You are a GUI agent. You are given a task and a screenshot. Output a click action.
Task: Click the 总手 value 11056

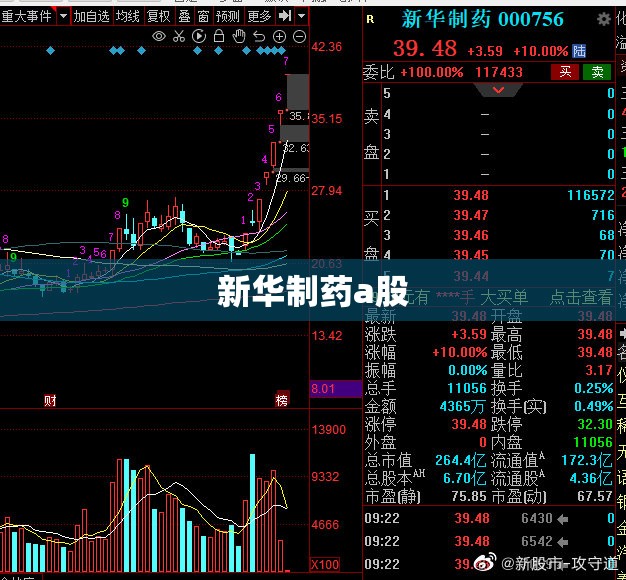pos(467,388)
